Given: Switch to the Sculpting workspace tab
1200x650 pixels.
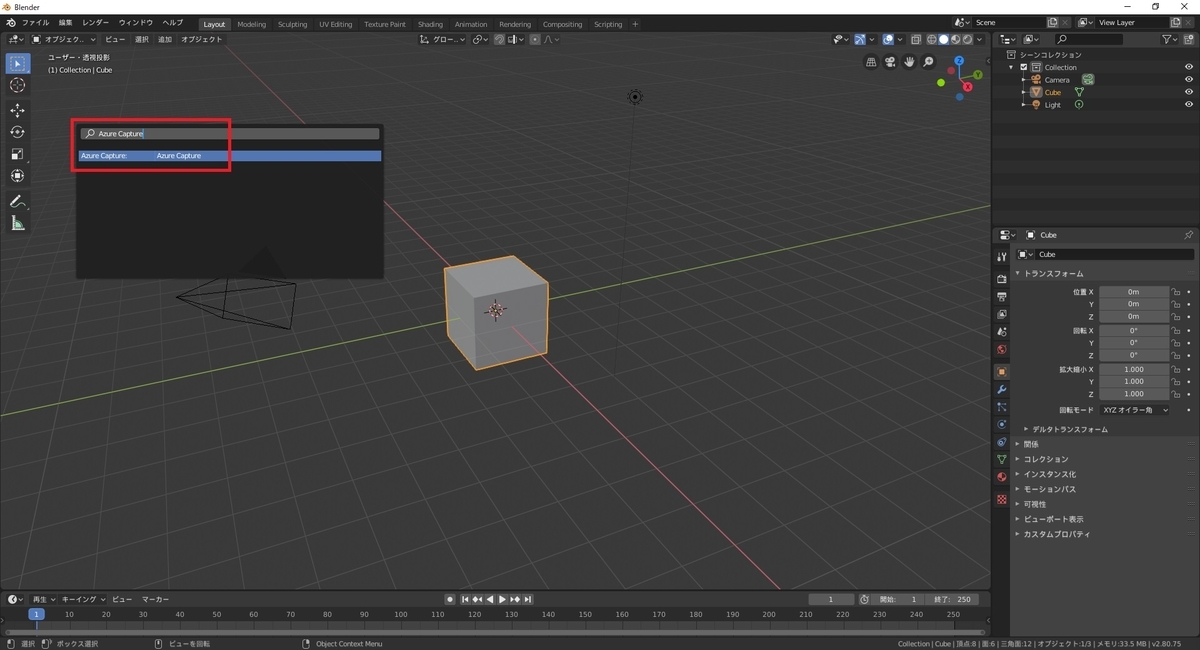Looking at the screenshot, I should [293, 24].
